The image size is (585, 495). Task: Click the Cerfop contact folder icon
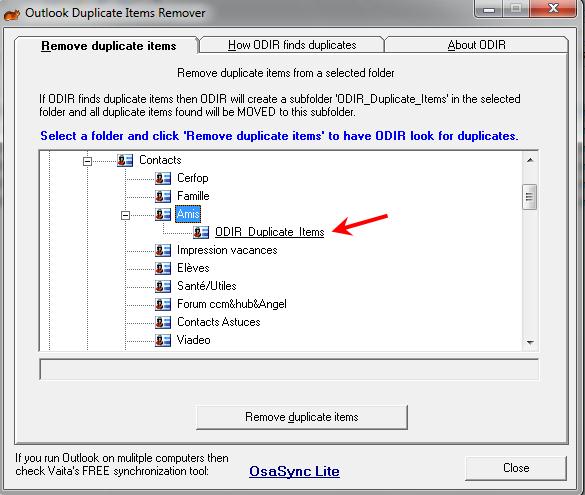click(x=163, y=178)
